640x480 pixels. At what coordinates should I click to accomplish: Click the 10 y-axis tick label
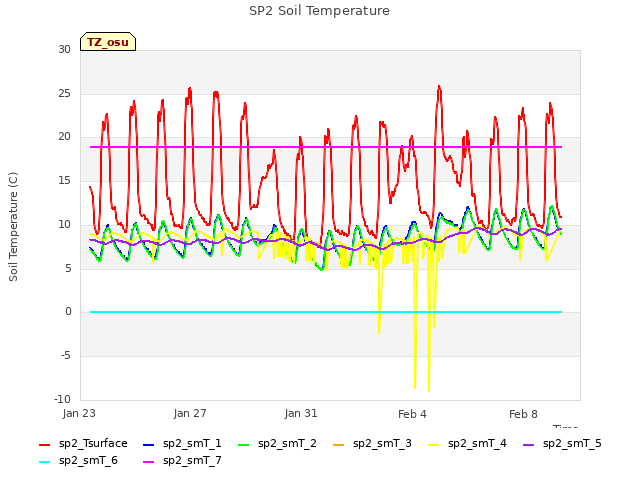coord(64,224)
